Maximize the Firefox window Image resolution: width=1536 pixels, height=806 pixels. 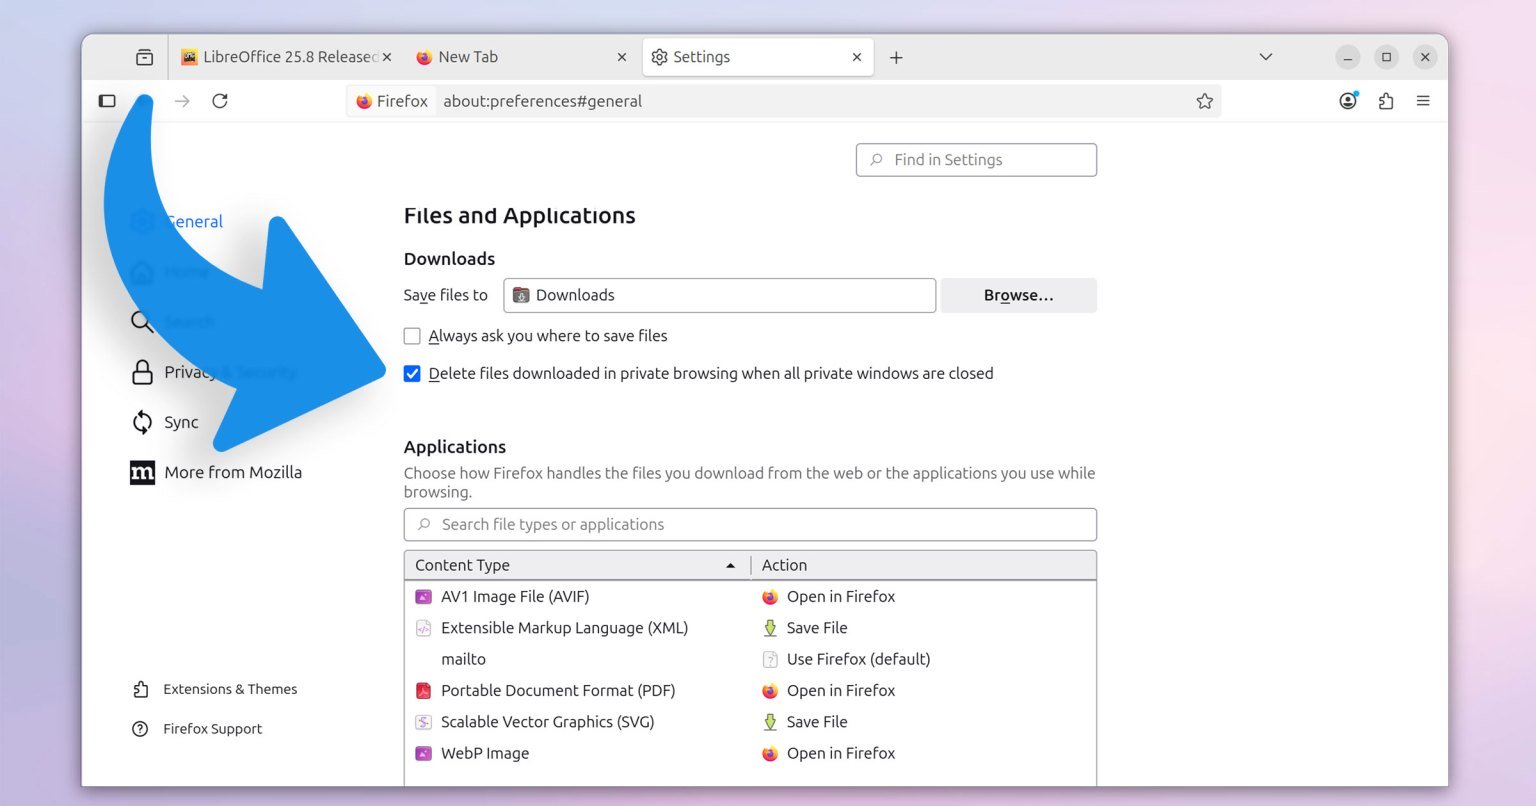point(1386,57)
